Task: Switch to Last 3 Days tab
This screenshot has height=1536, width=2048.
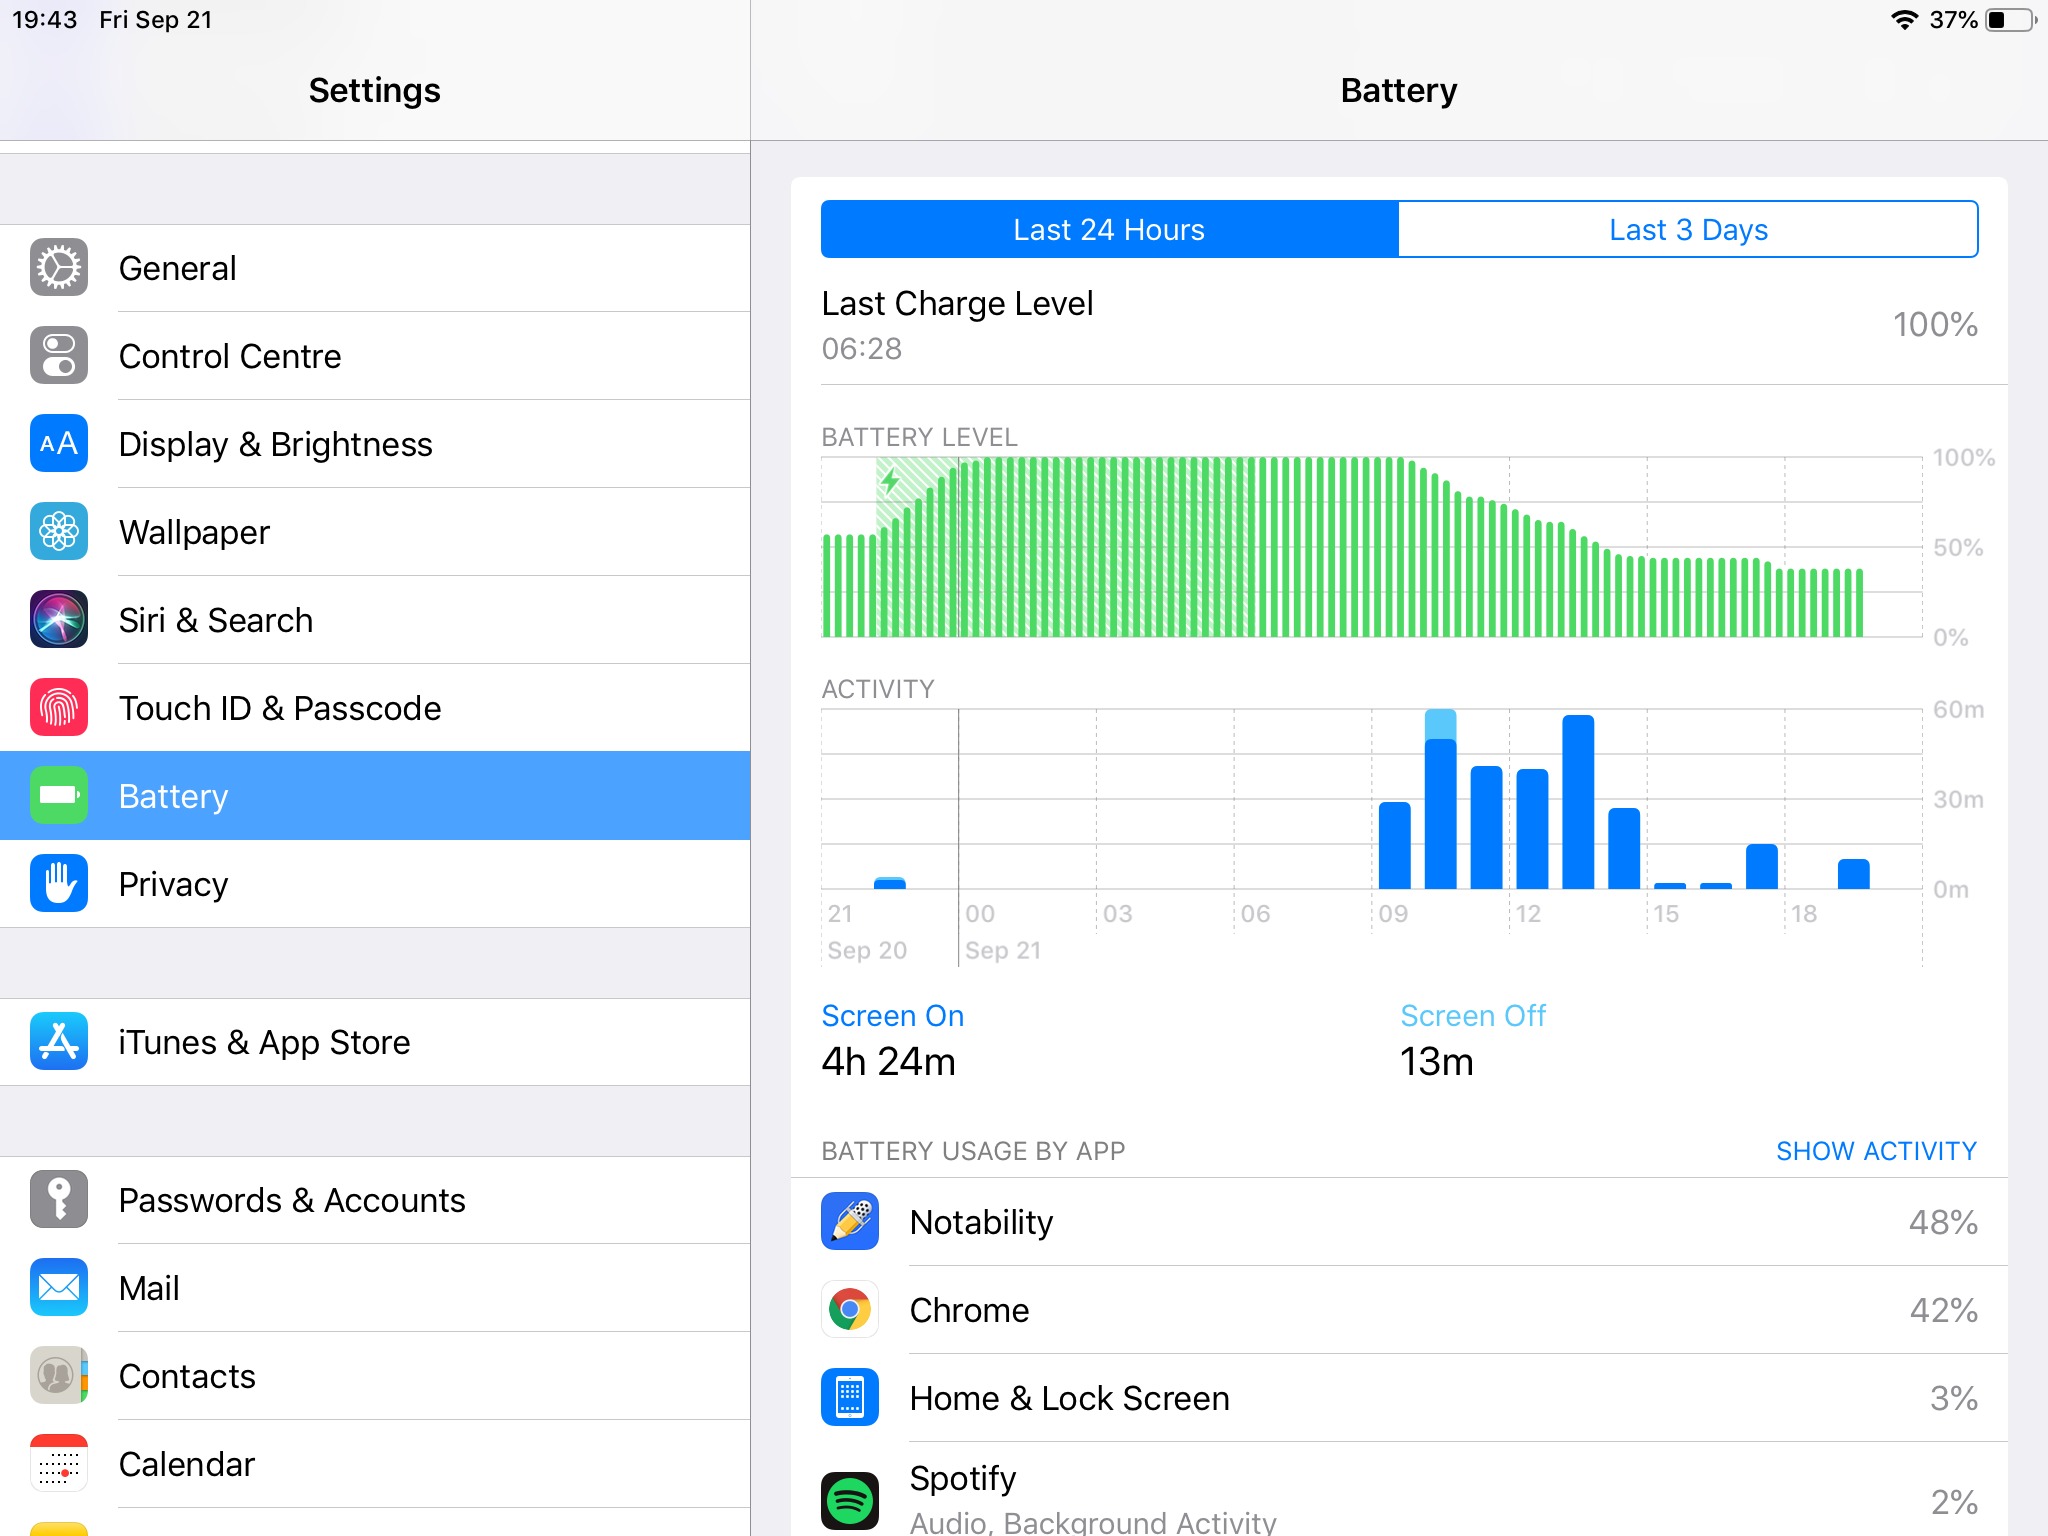Action: (x=1688, y=230)
